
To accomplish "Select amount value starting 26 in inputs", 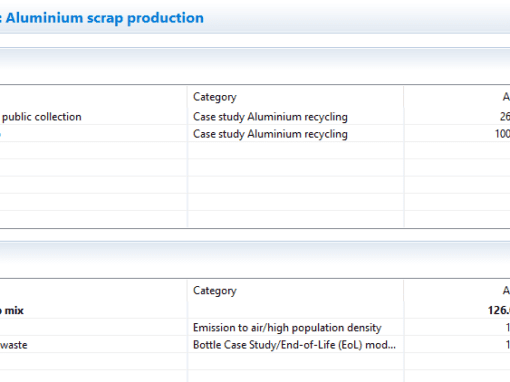I will (505, 117).
